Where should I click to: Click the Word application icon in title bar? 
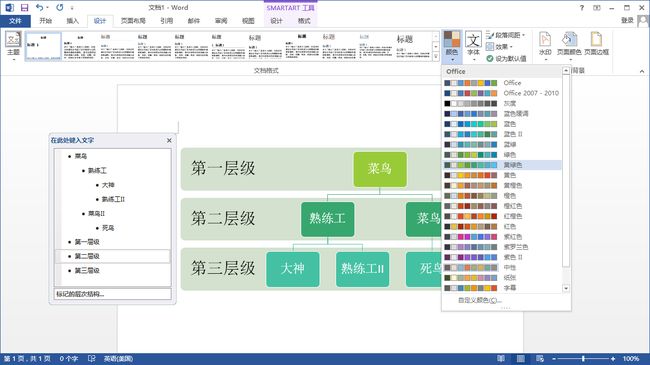coord(9,7)
